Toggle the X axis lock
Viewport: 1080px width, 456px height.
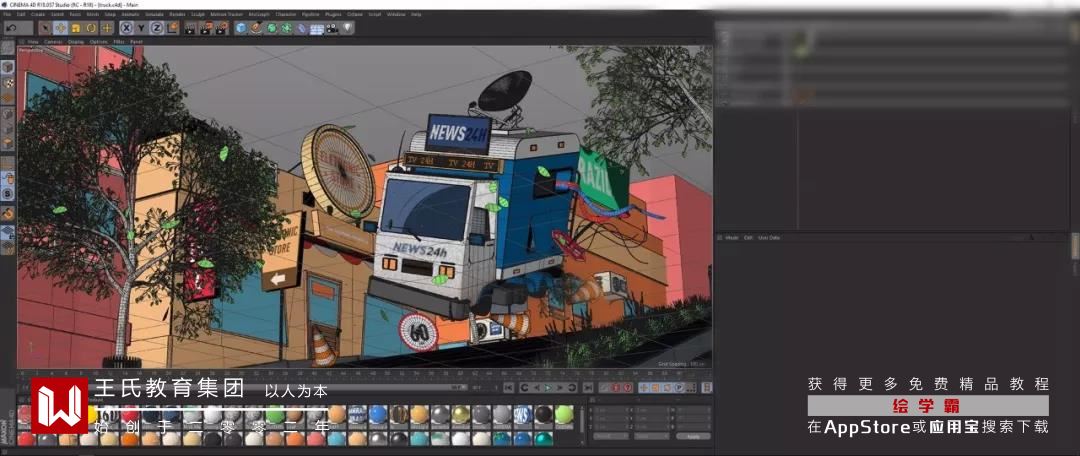[127, 28]
